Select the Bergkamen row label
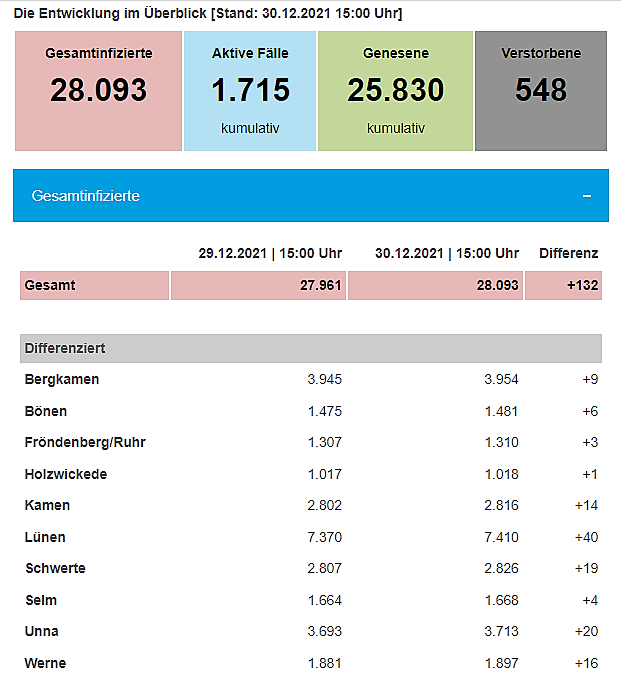This screenshot has width=621, height=682. coord(62,380)
